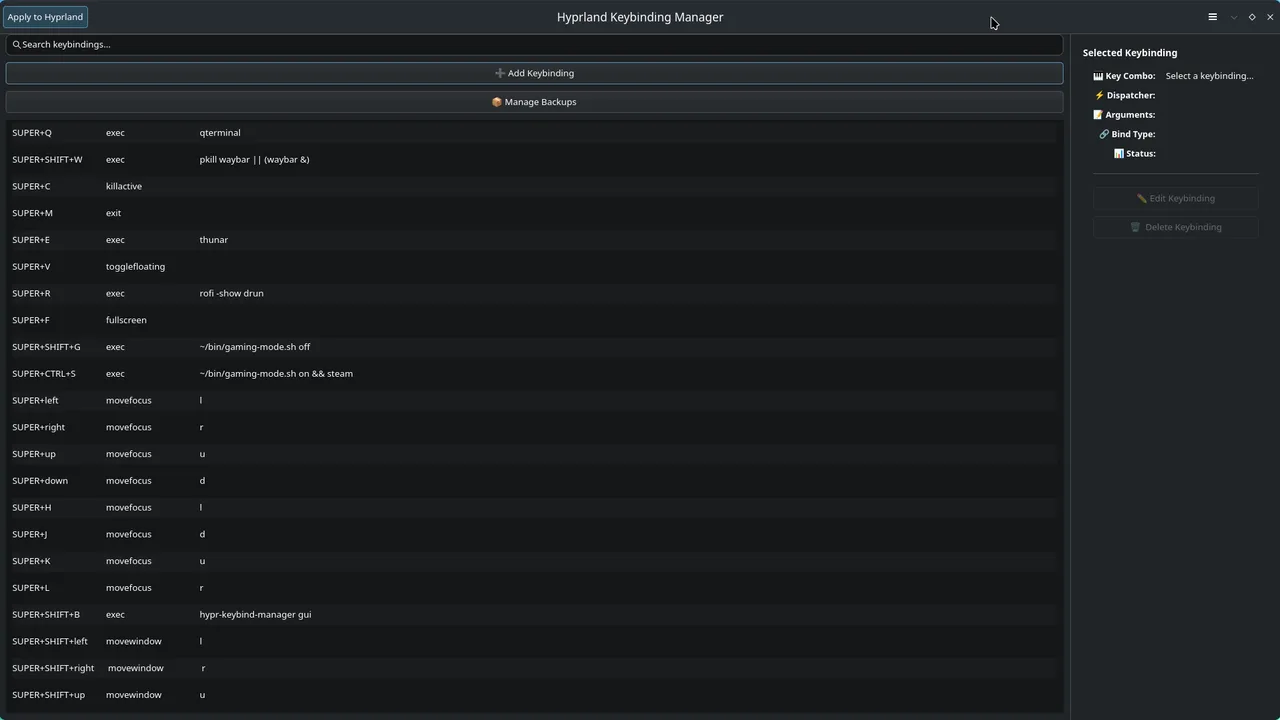Viewport: 1280px width, 720px height.
Task: Click the Delete Keybinding button
Action: (x=1176, y=227)
